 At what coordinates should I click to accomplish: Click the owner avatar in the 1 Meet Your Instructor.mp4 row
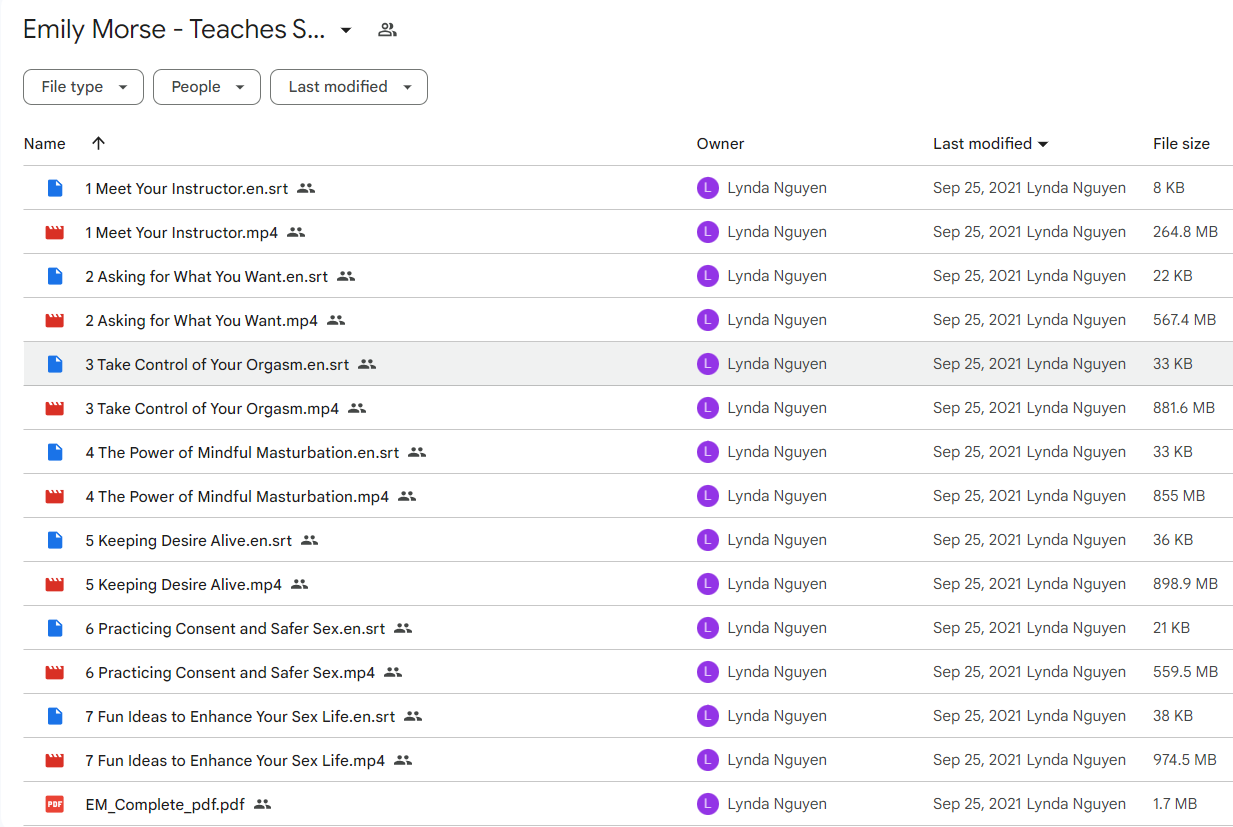(708, 232)
